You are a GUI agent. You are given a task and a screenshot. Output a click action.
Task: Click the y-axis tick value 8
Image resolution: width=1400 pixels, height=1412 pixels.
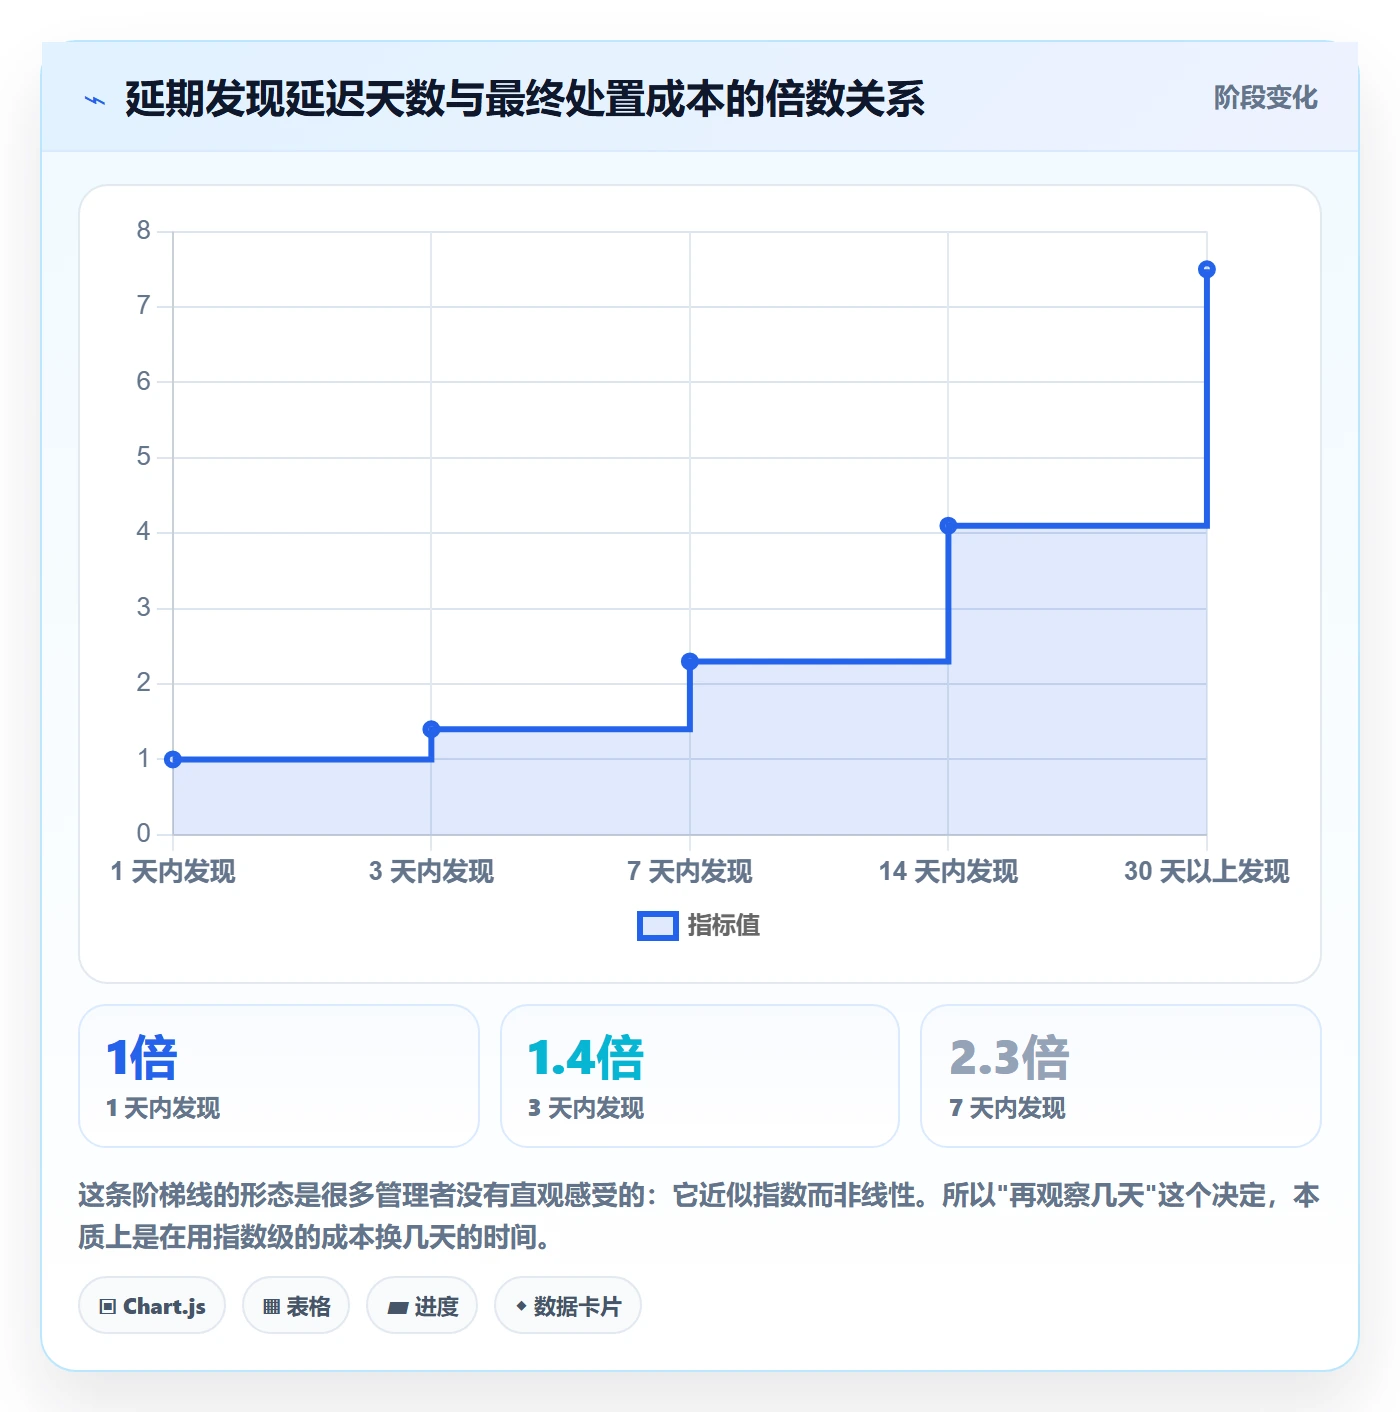click(x=144, y=231)
